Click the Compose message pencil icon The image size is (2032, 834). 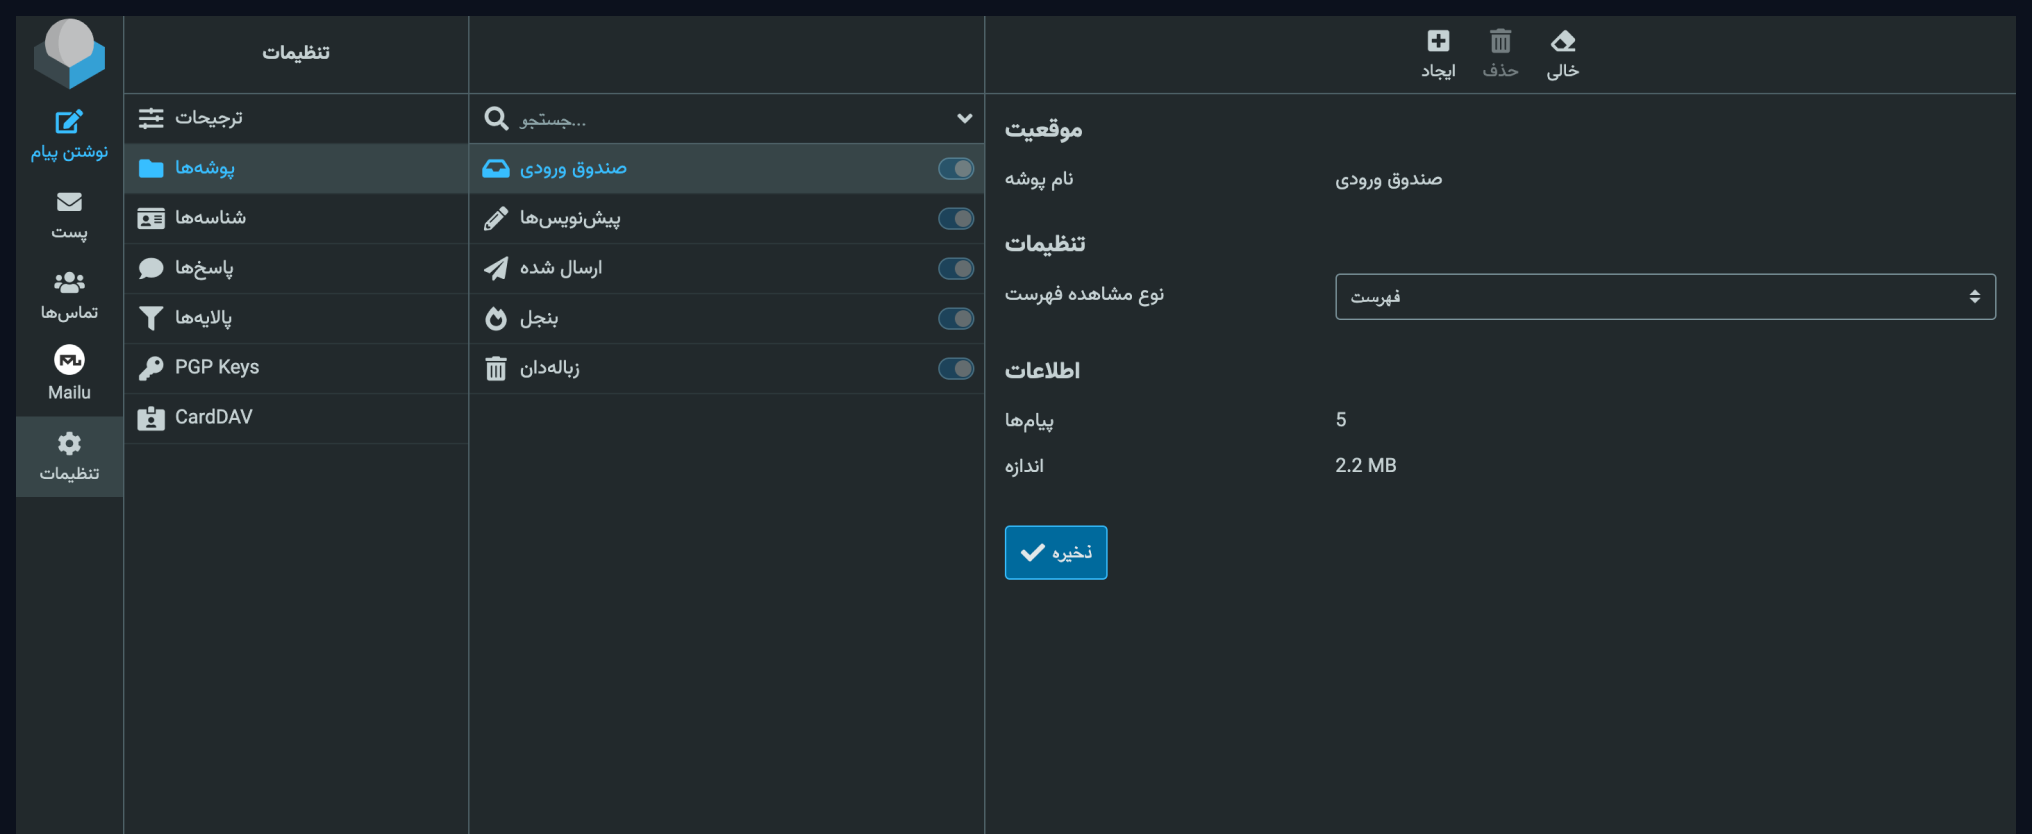click(x=69, y=122)
